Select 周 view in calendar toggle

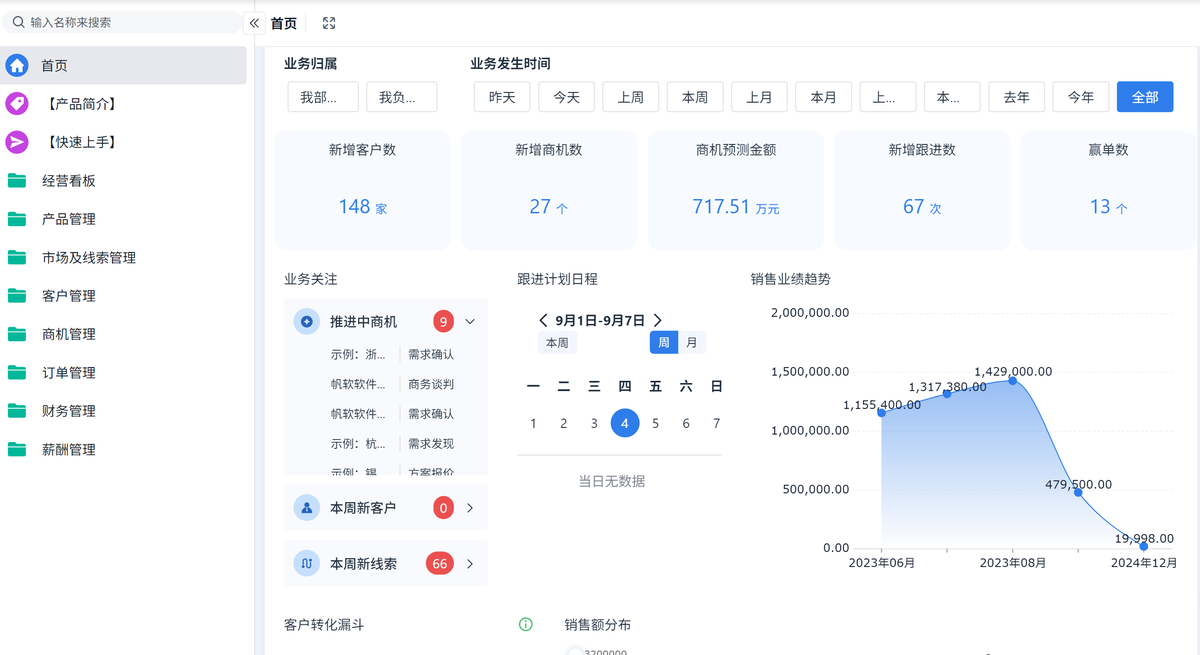pos(663,343)
